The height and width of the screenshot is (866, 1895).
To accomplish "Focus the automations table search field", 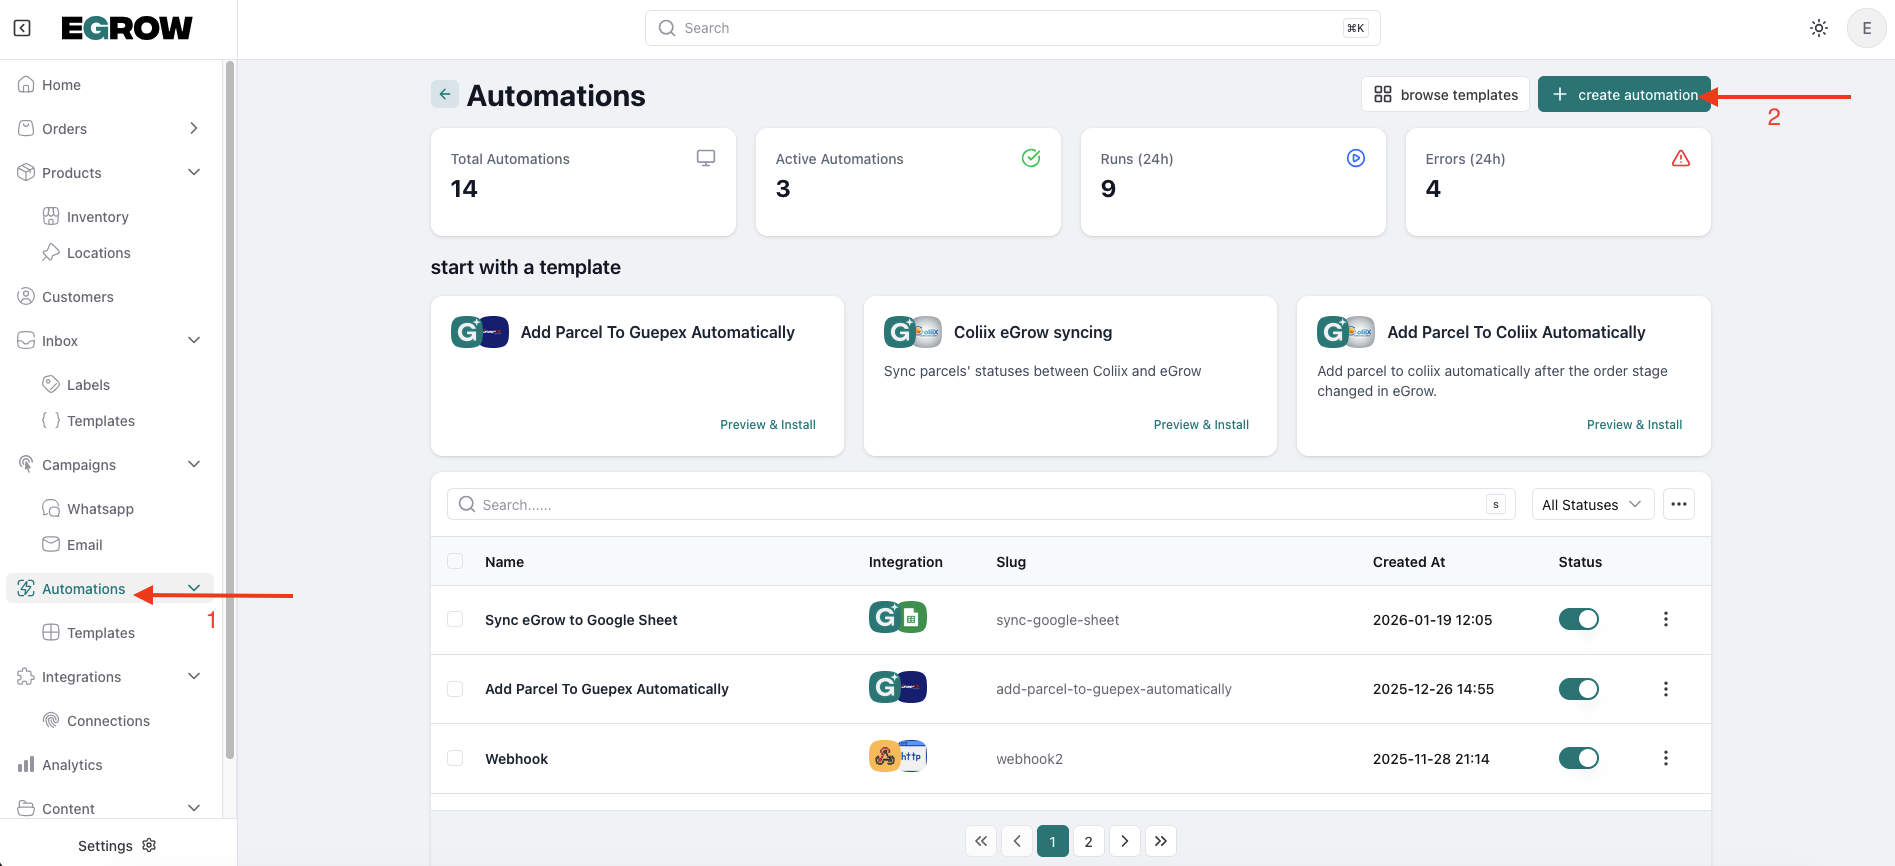I will point(980,504).
